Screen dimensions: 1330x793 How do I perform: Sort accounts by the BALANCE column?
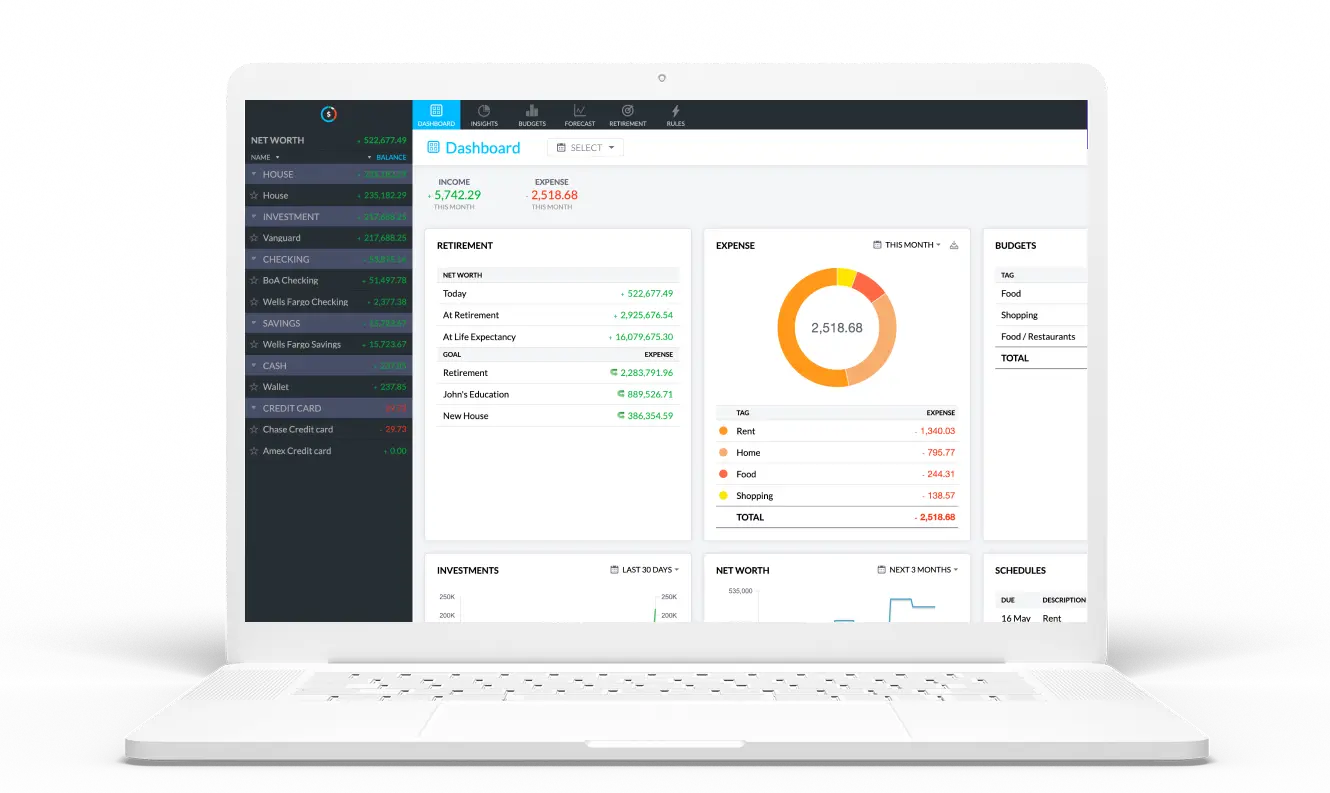tap(390, 157)
